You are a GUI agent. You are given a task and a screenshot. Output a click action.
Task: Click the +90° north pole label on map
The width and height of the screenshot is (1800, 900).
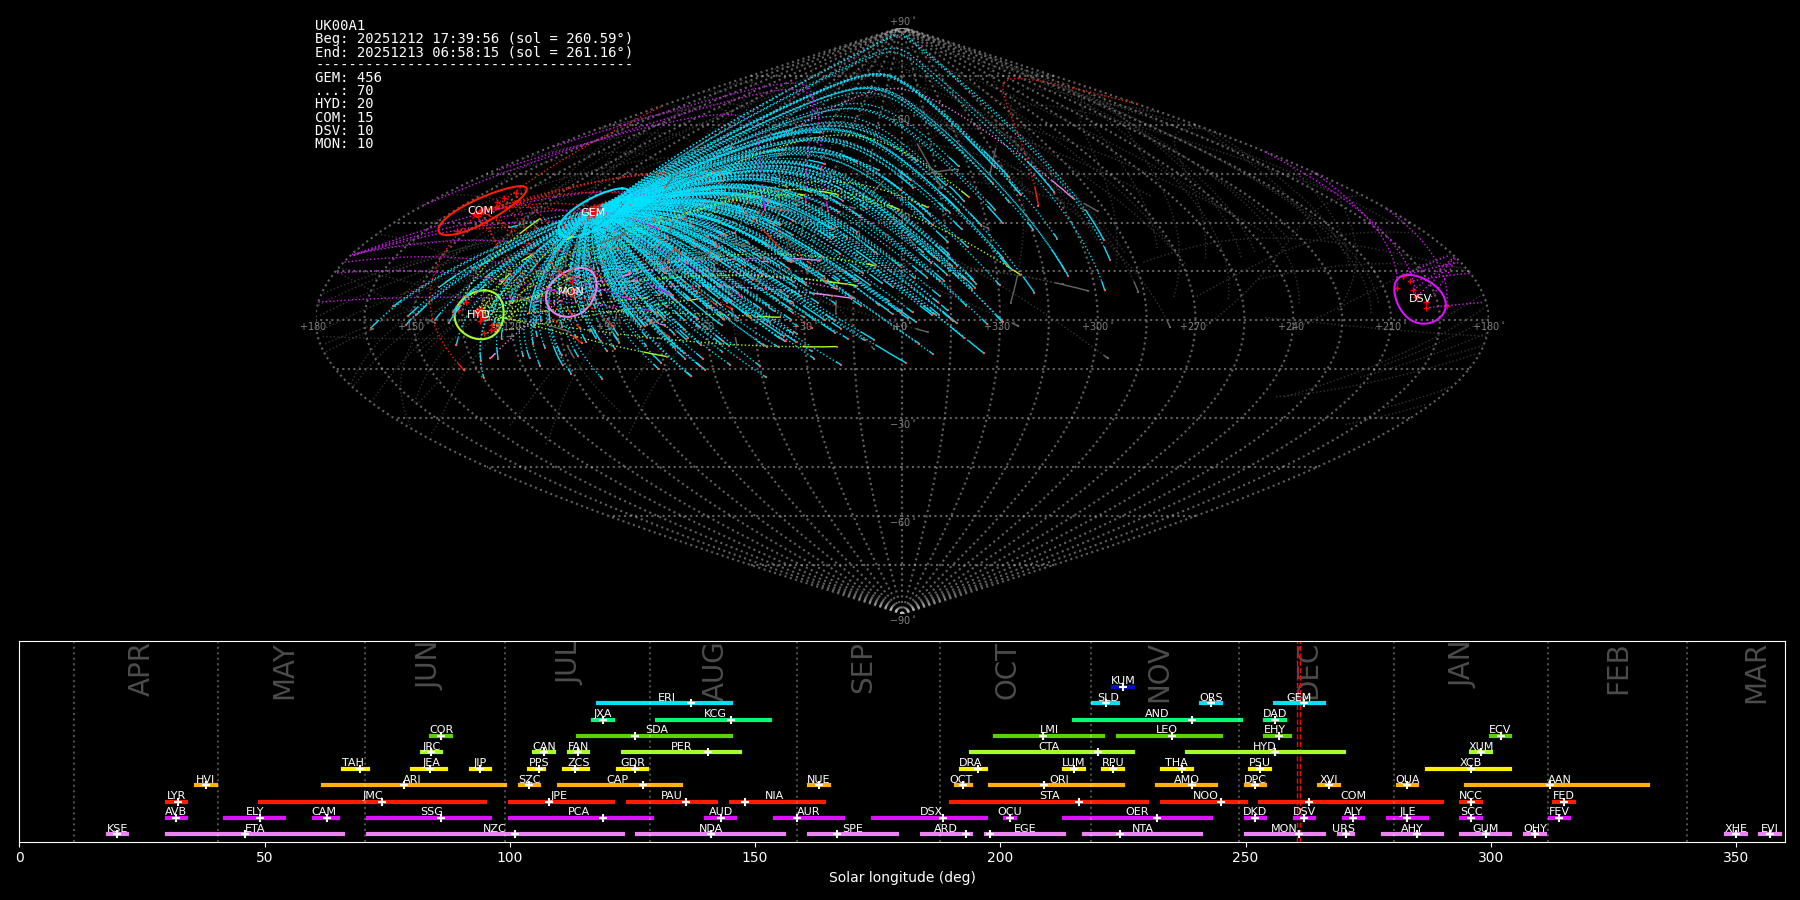click(x=902, y=22)
